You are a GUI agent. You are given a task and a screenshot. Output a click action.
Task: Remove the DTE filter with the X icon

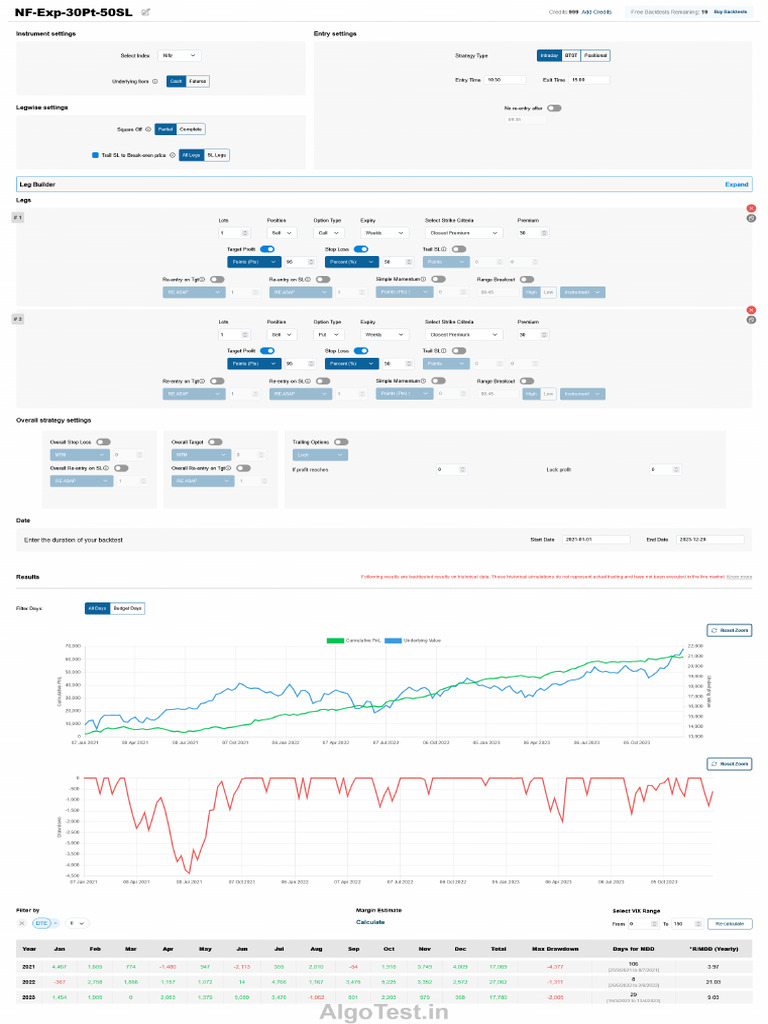22,923
